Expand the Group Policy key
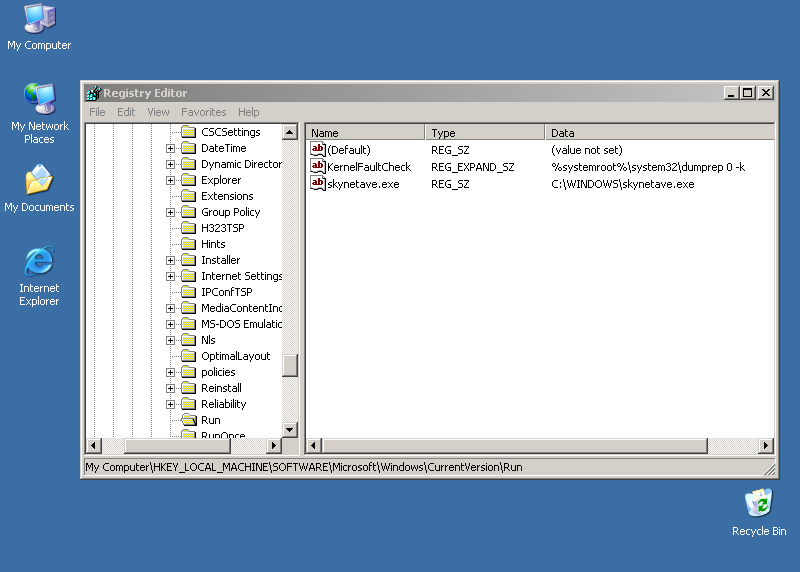Viewport: 800px width, 572px height. [170, 212]
